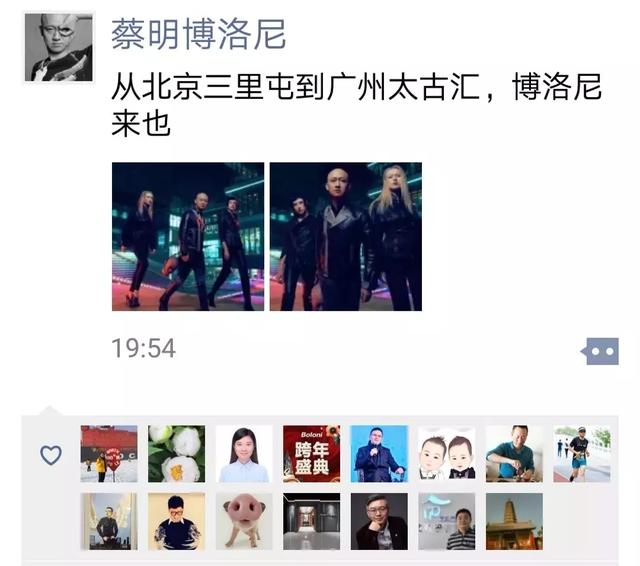
Task: Open liker avatar of dark hallway interior
Action: pyautogui.click(x=311, y=521)
